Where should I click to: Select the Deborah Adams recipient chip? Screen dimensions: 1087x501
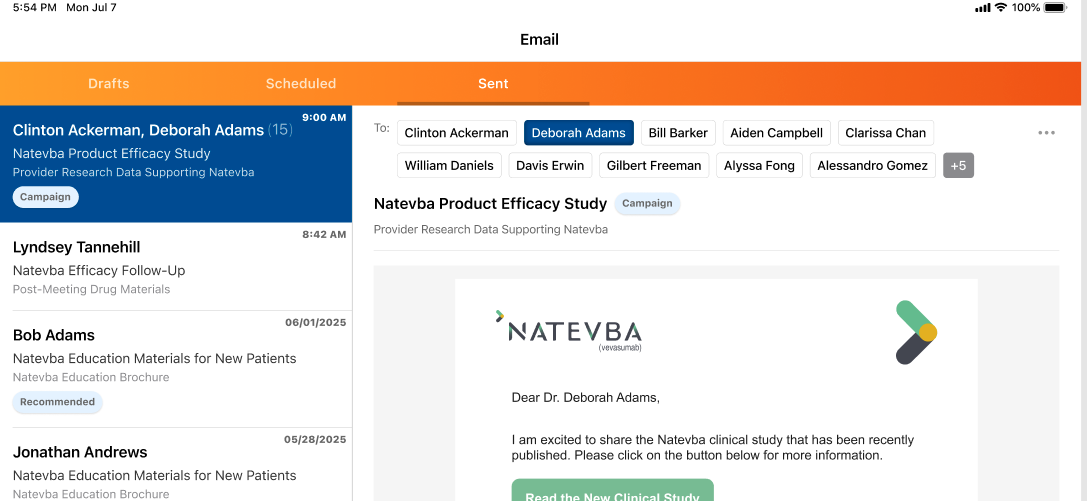(578, 133)
